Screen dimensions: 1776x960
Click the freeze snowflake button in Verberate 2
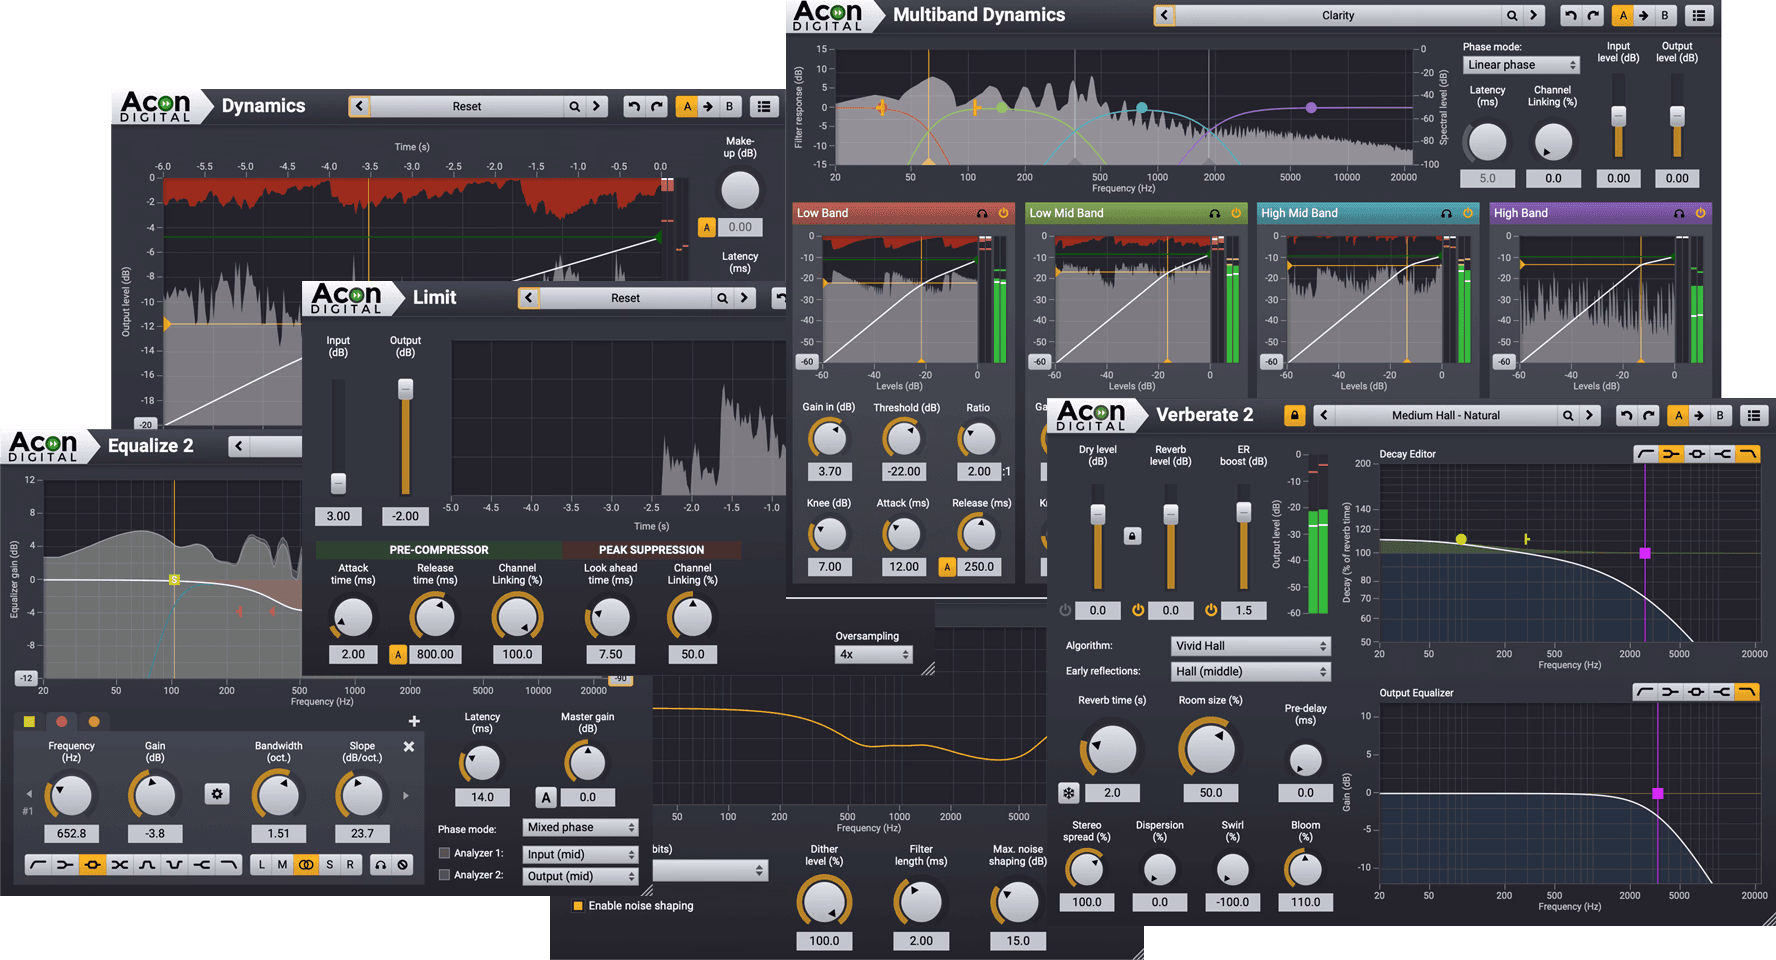(x=1069, y=793)
